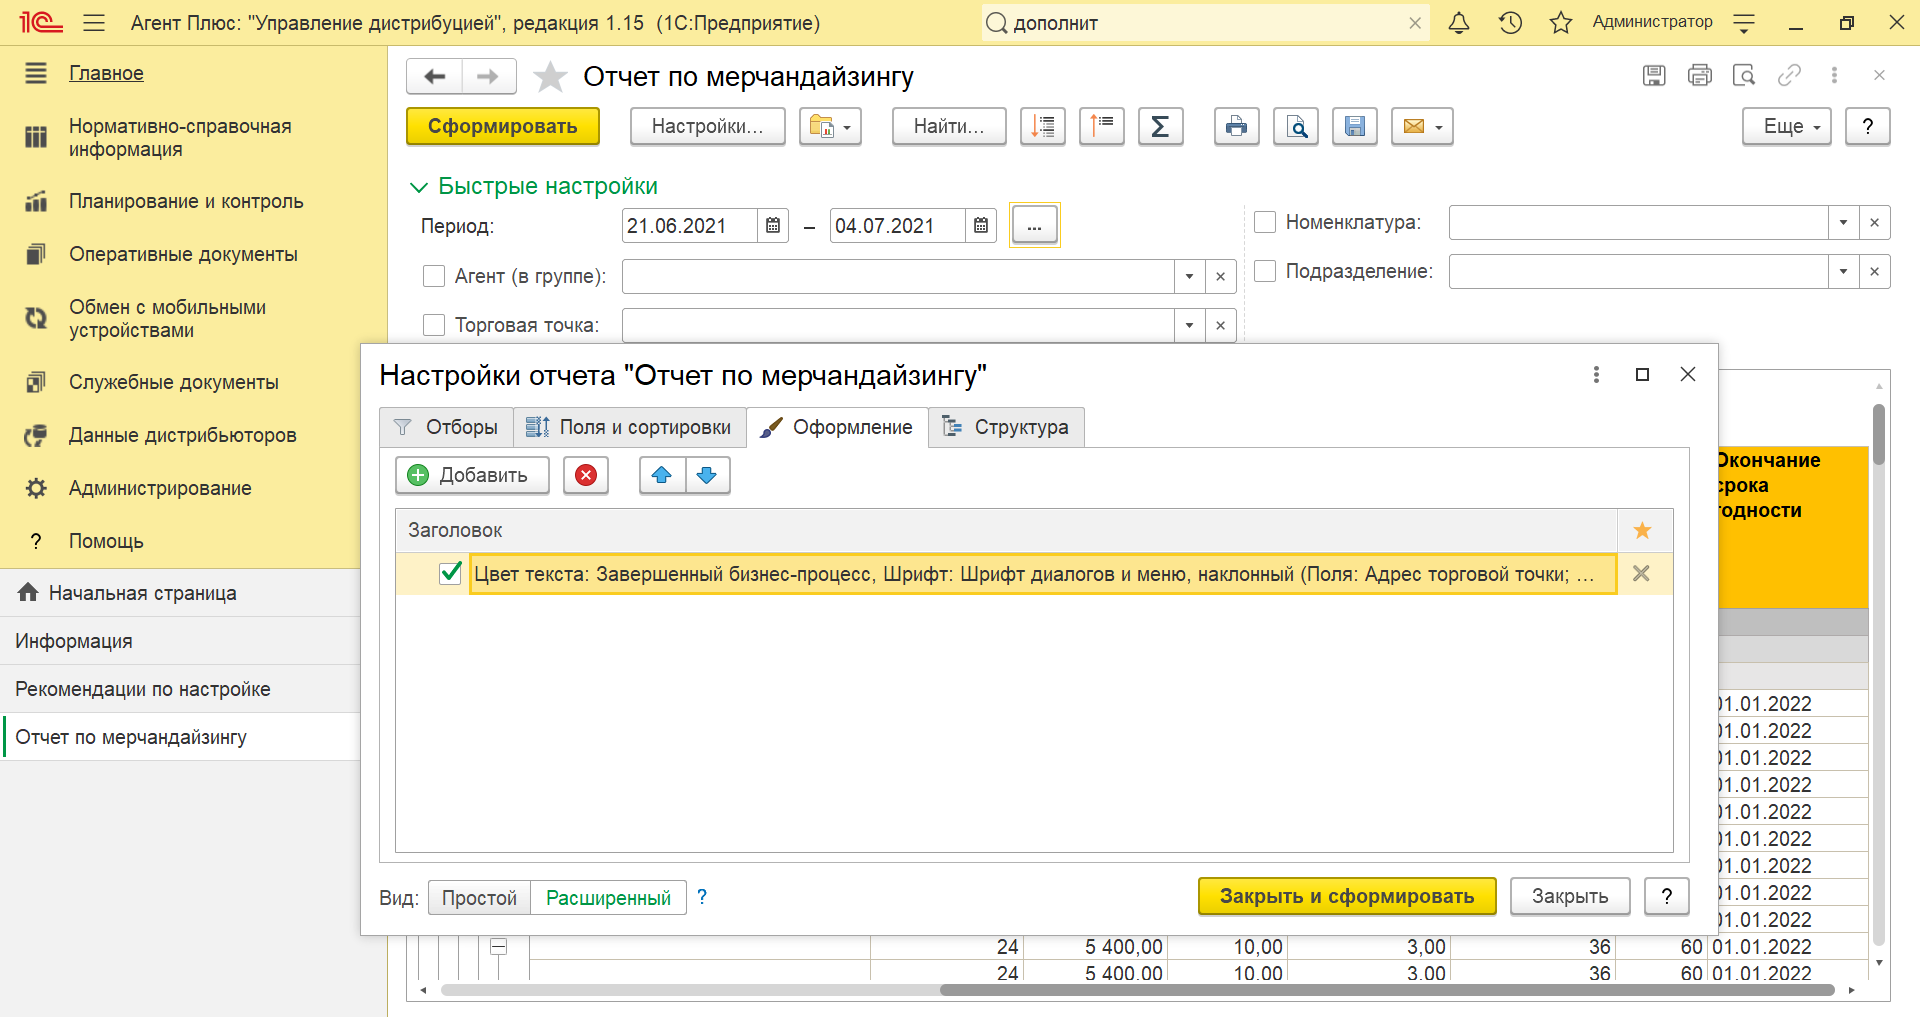The height and width of the screenshot is (1017, 1920).
Task: Open Номенклатура dropdown arrow
Action: [1843, 222]
